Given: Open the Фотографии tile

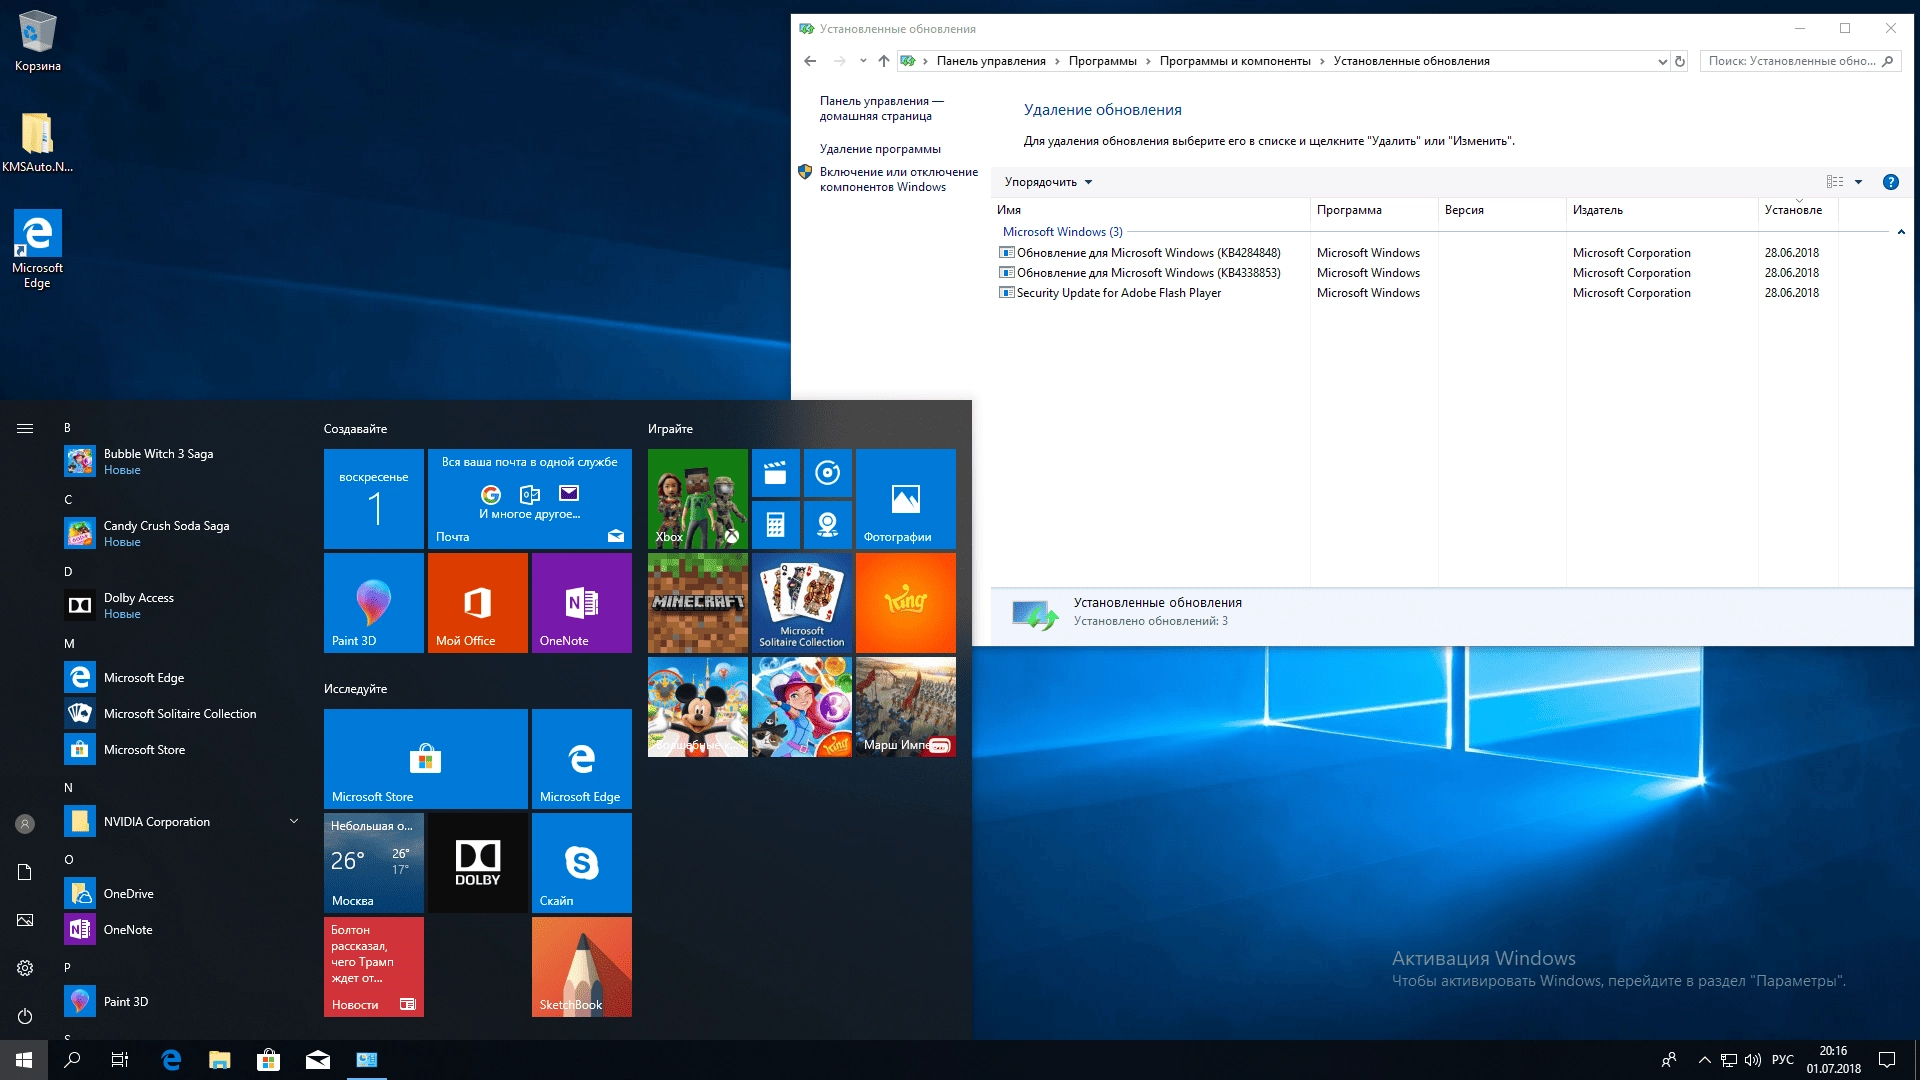Looking at the screenshot, I should click(906, 499).
